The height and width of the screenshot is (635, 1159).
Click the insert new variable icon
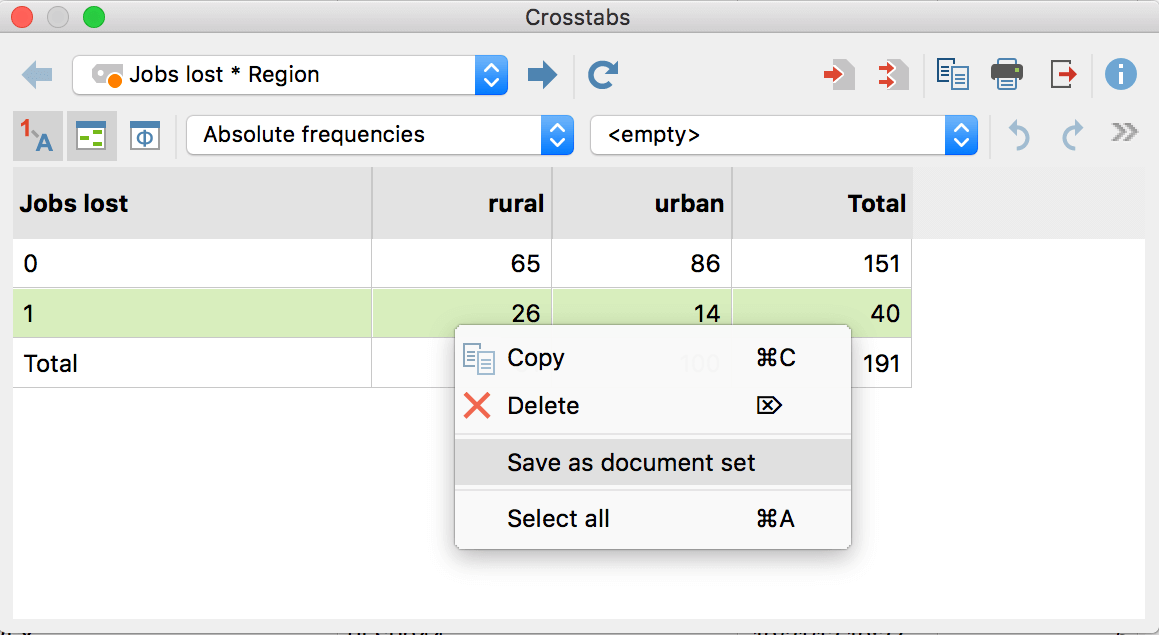[839, 75]
